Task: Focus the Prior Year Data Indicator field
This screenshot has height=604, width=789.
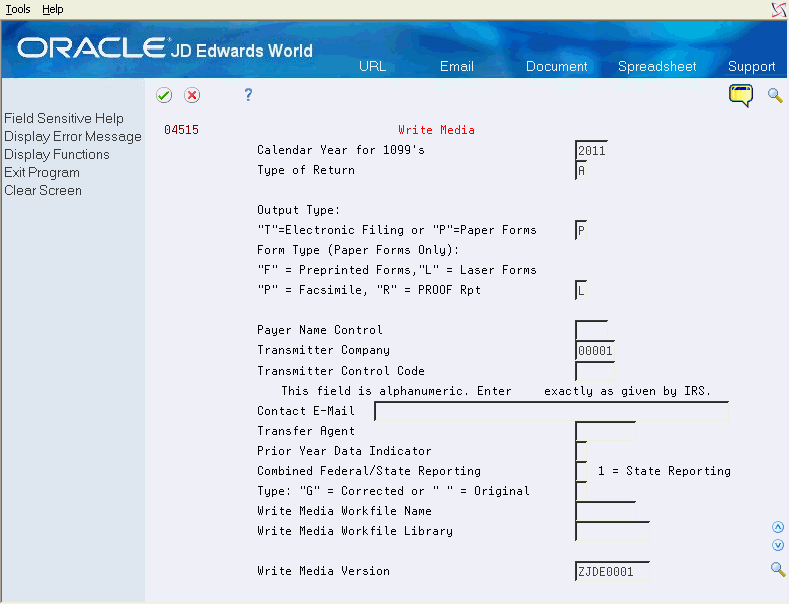Action: tap(581, 450)
